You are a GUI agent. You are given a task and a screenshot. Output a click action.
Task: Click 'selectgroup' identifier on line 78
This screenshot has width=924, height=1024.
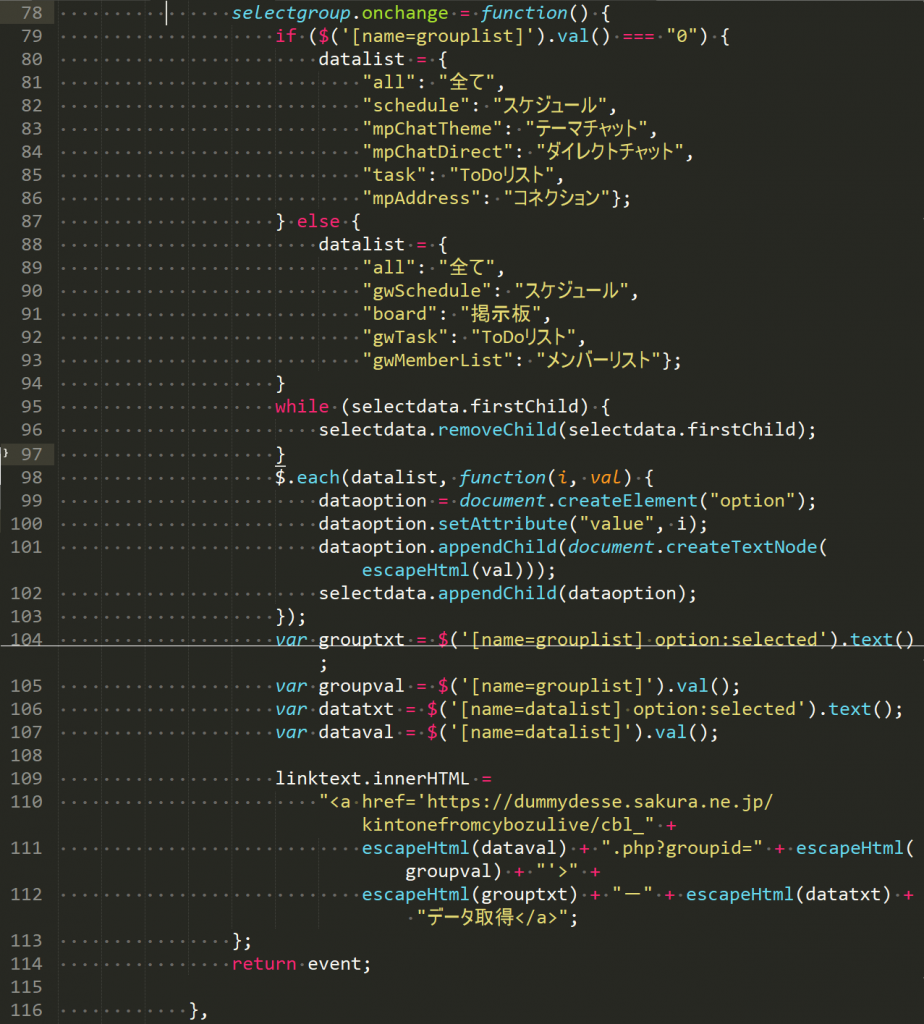pyautogui.click(x=291, y=13)
